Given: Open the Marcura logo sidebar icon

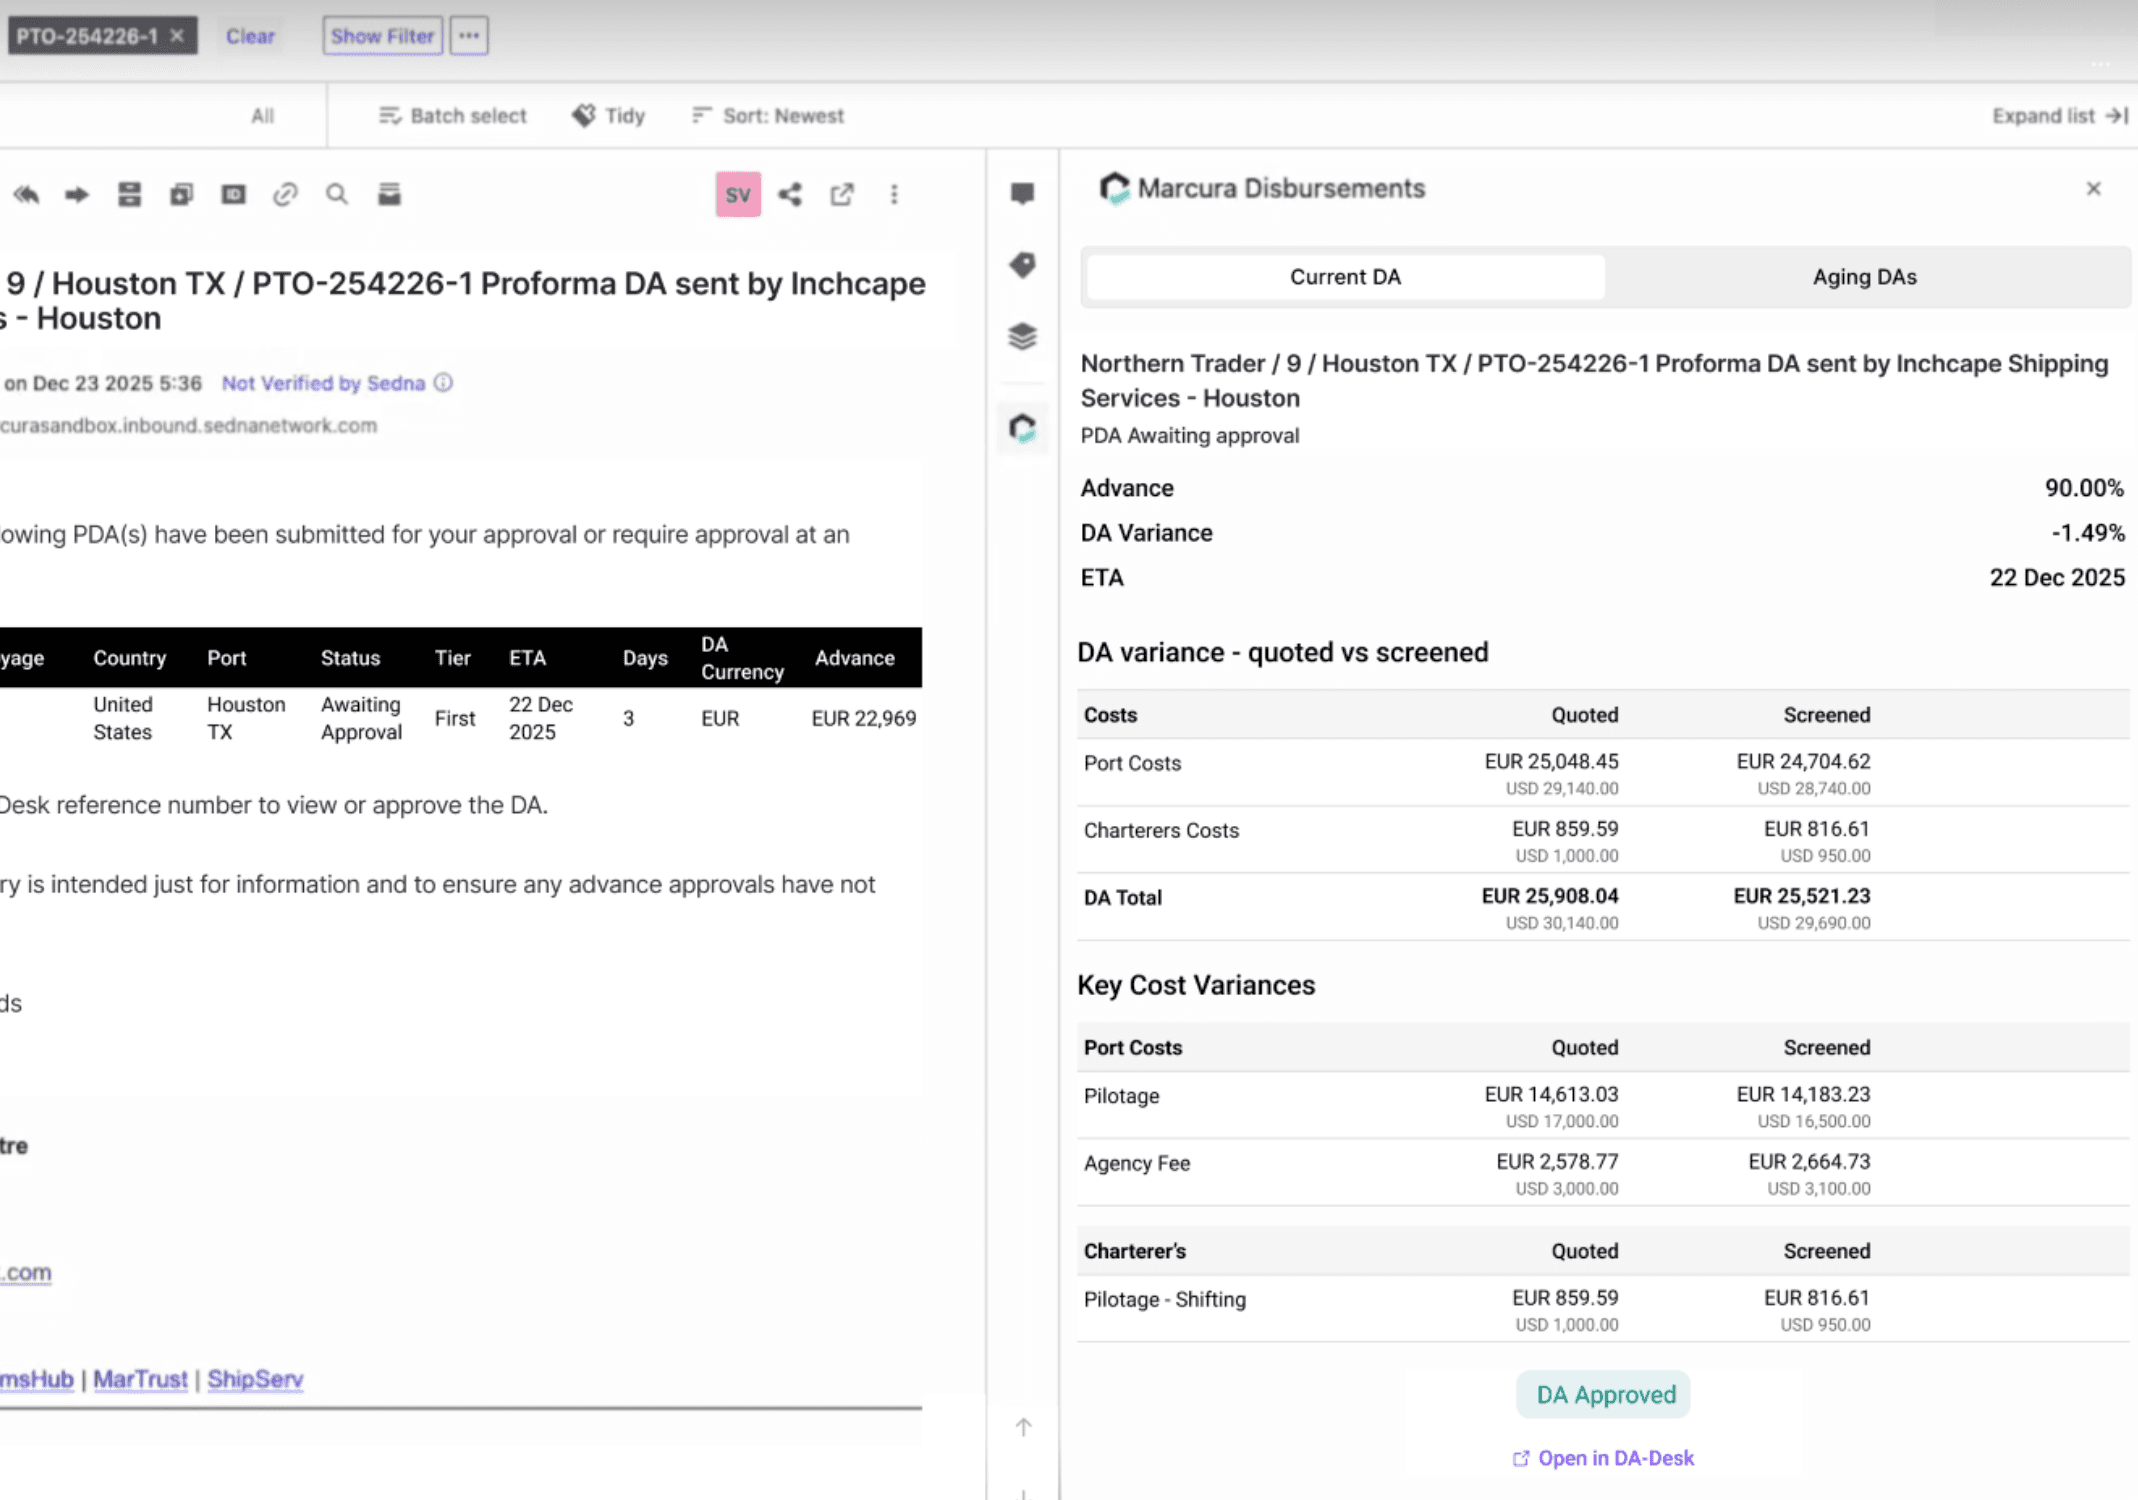Looking at the screenshot, I should [x=1022, y=429].
